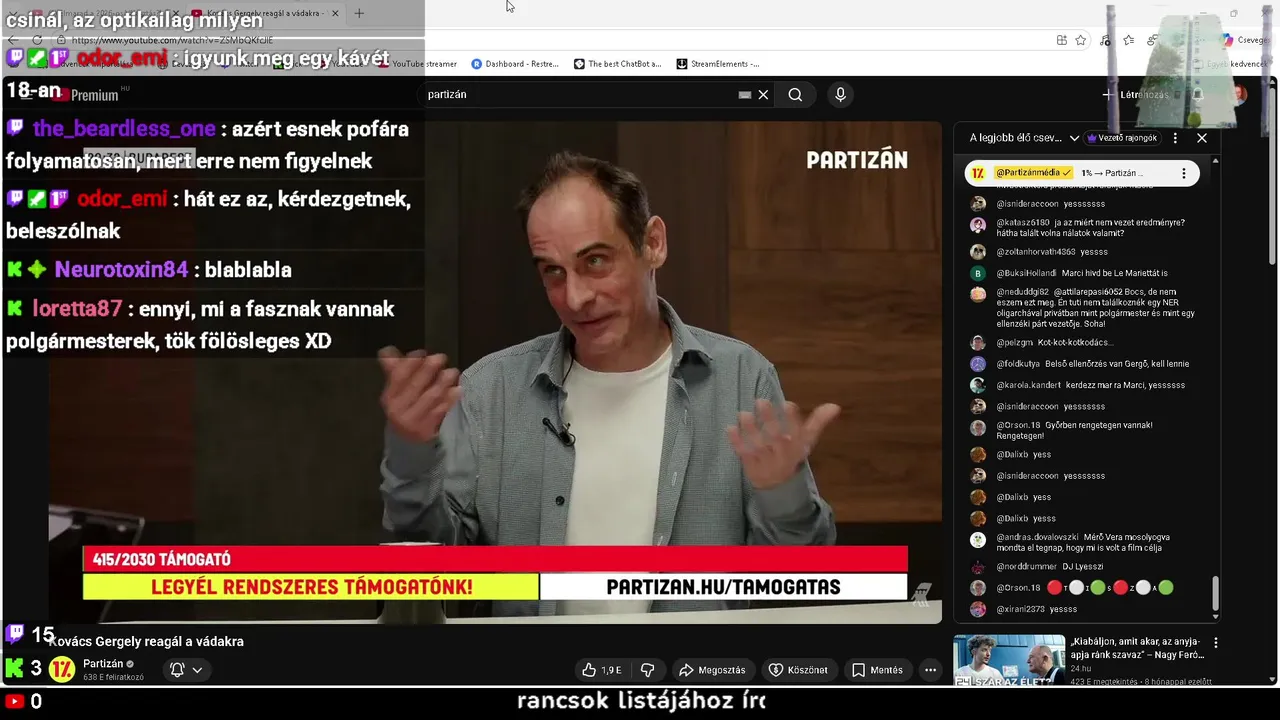Open YouTube notifications bell in header
This screenshot has height=720, width=1280.
[1197, 95]
